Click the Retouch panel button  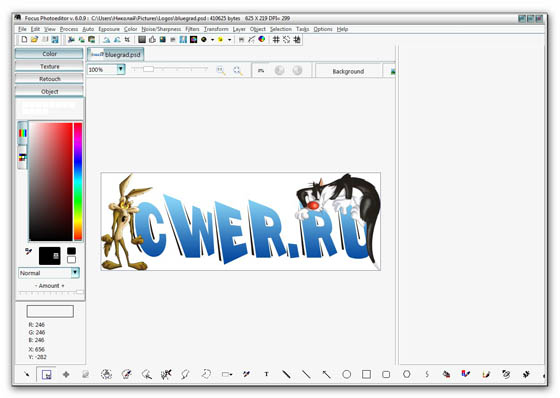[x=49, y=79]
